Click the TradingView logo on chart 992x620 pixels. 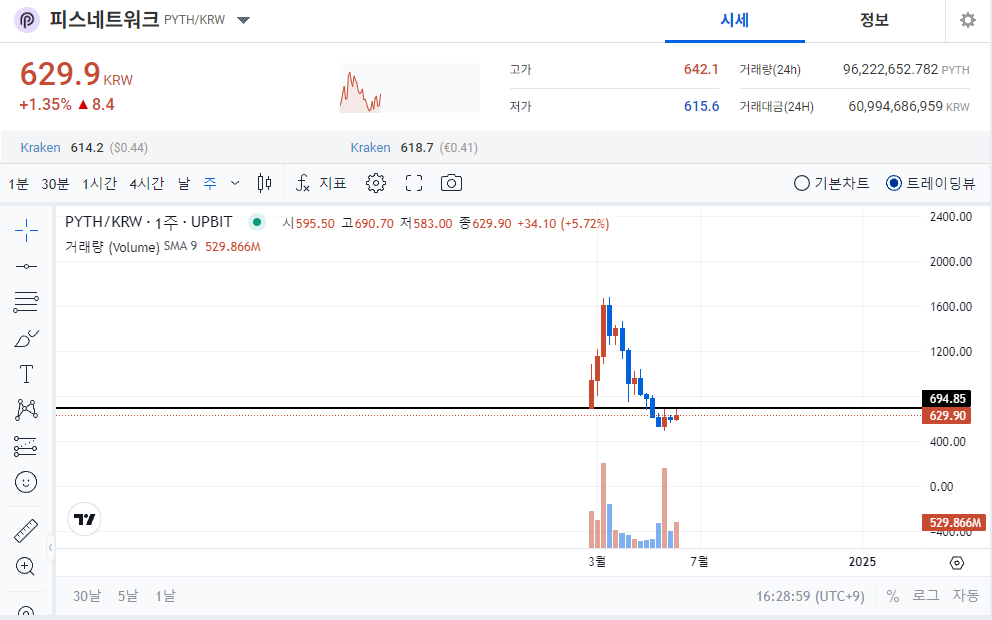click(84, 519)
